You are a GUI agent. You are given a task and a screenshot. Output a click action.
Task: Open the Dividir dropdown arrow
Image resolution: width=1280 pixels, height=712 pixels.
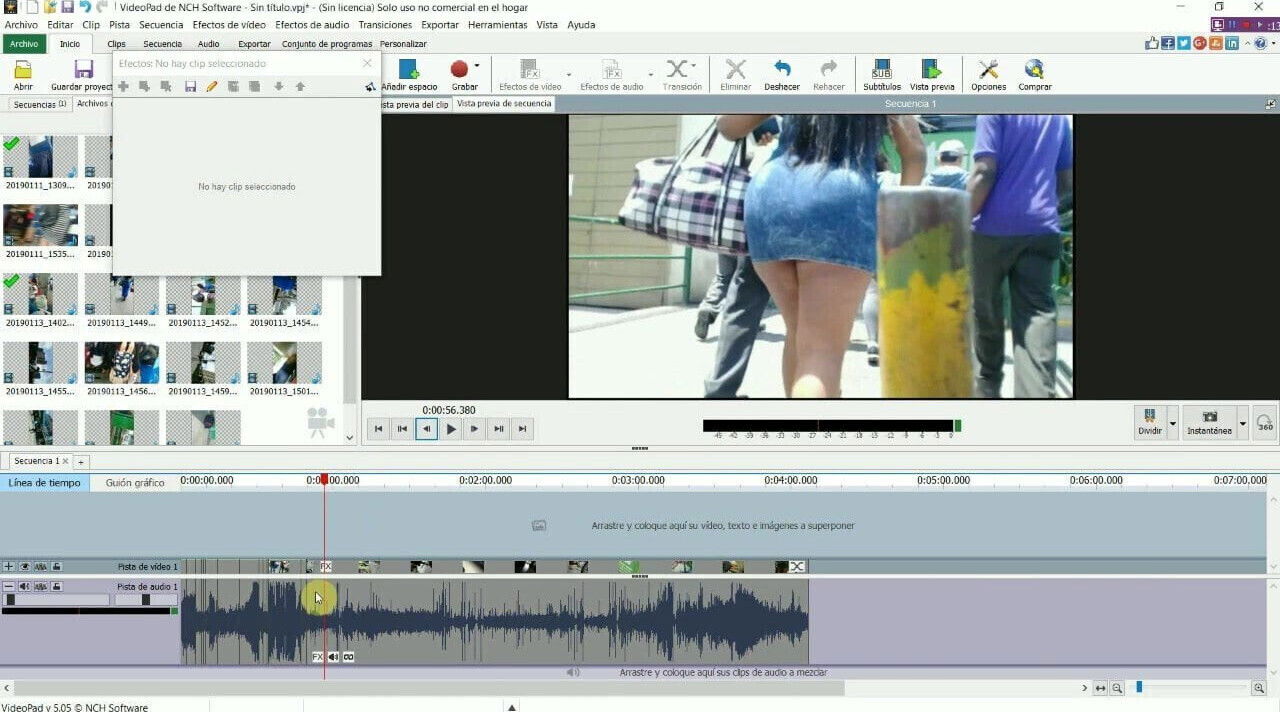(1172, 425)
